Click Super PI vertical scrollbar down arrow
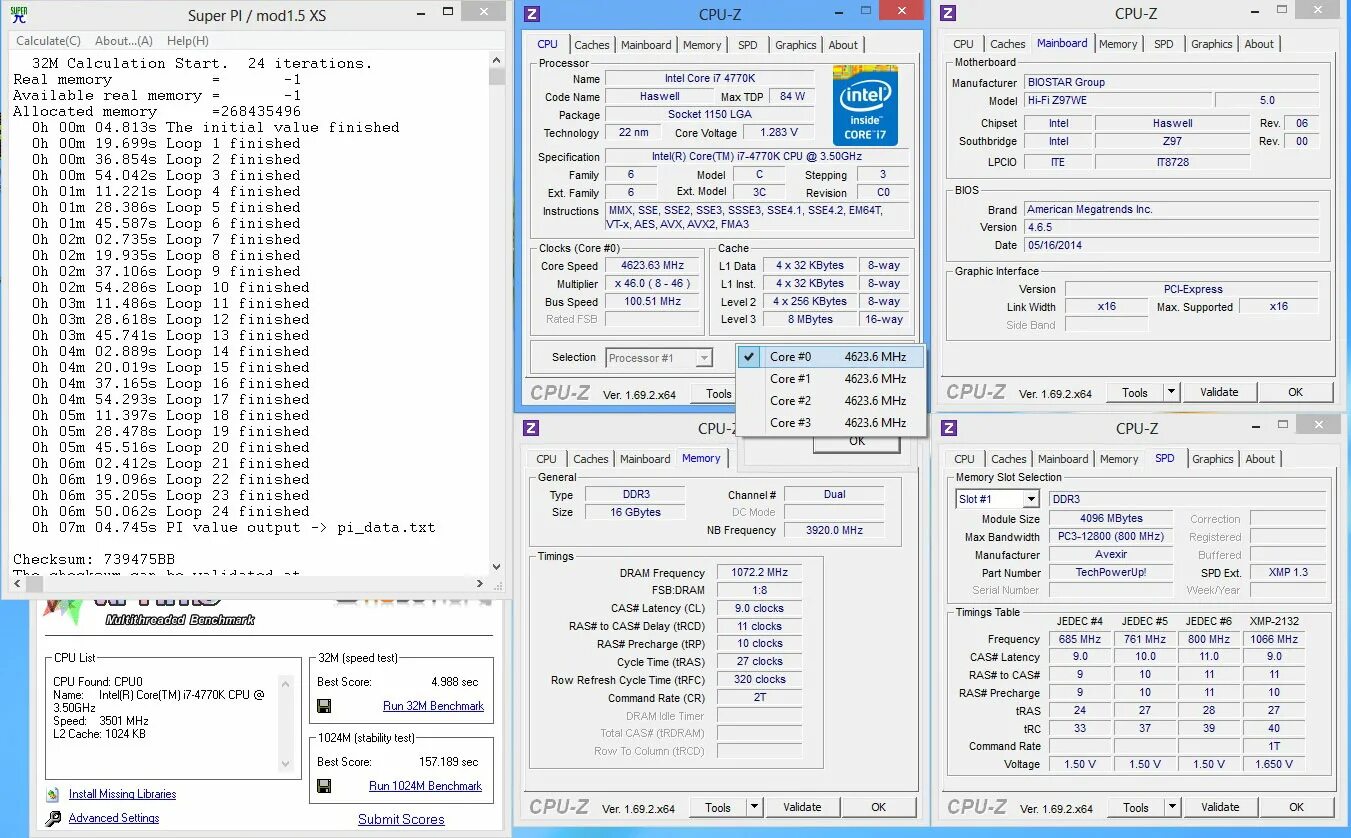 point(497,567)
